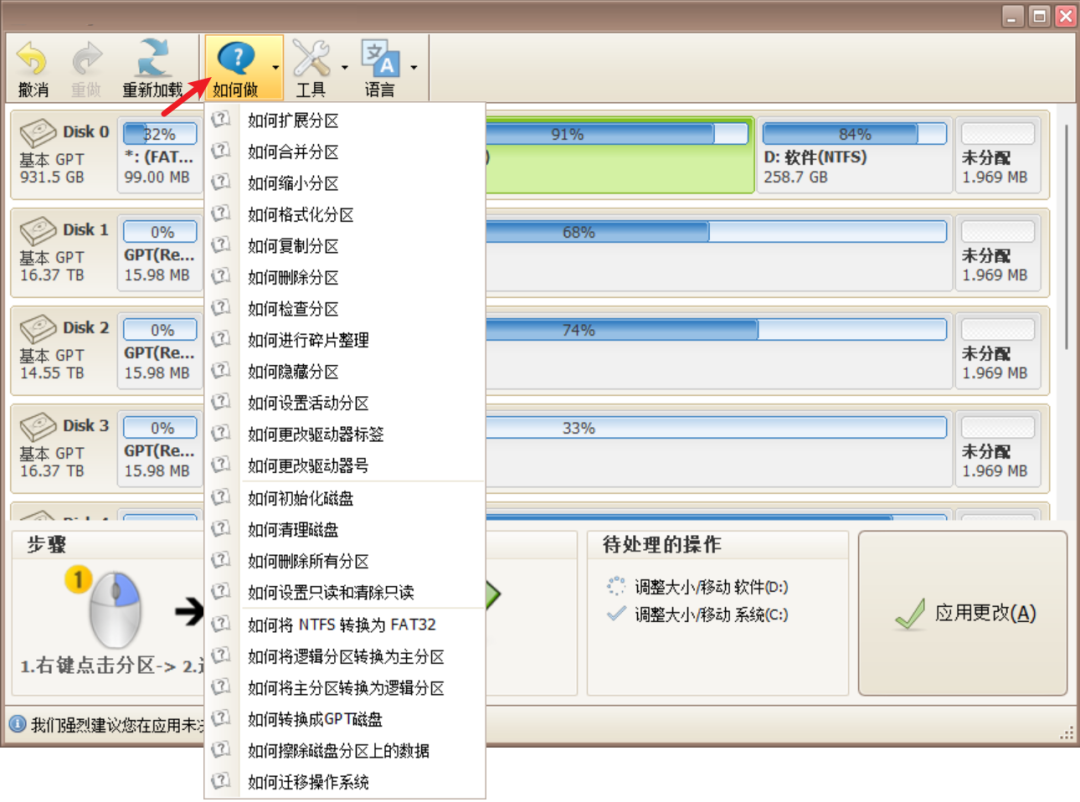
Task: Open help topic 如何隐藏分区
Action: [345, 372]
